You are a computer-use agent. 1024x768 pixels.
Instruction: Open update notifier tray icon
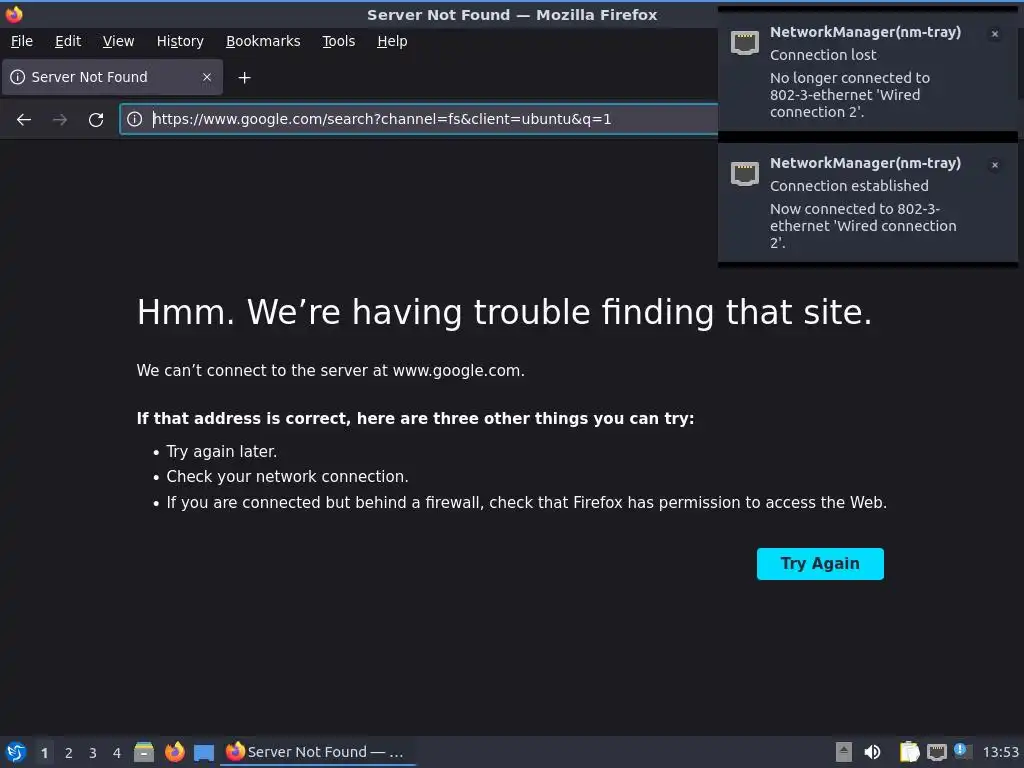pos(962,751)
